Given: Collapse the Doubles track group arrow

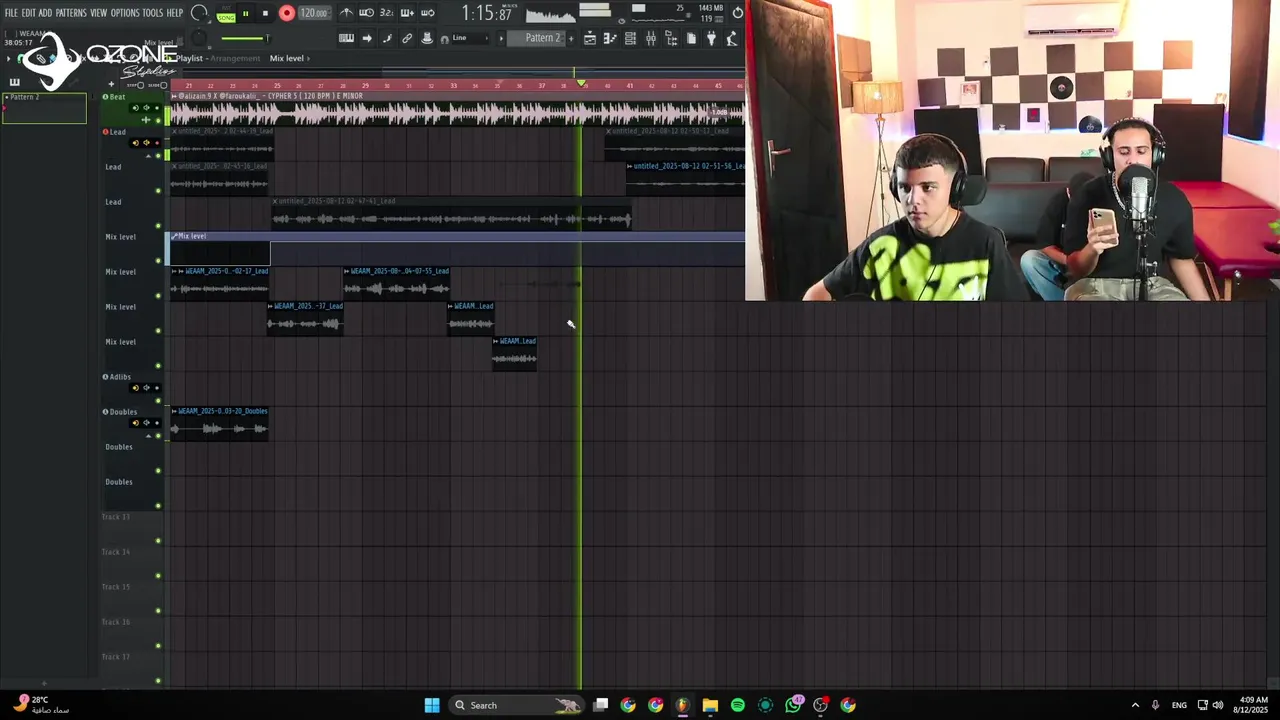Looking at the screenshot, I should 147,436.
